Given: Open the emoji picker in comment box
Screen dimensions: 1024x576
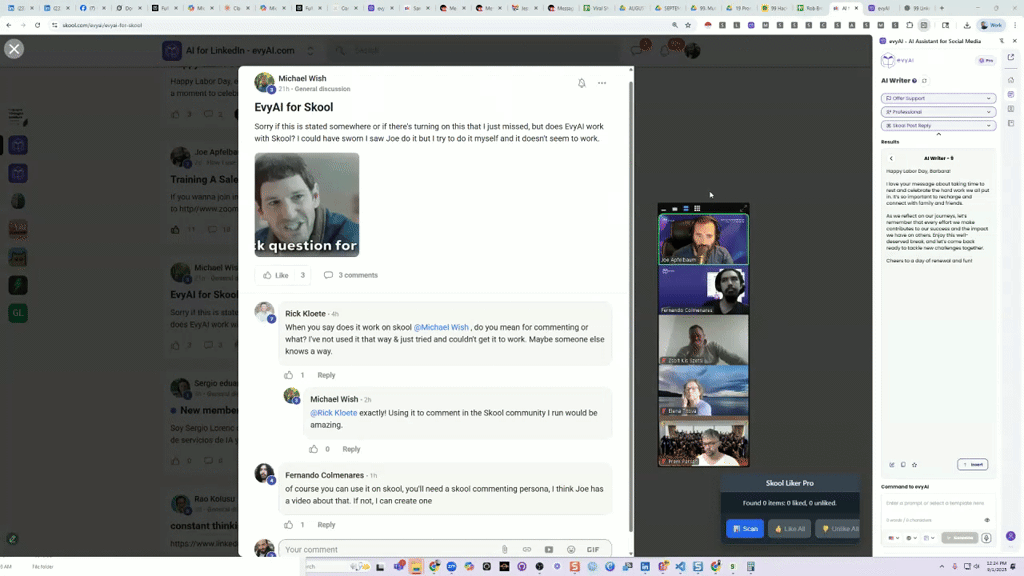Looking at the screenshot, I should (571, 549).
